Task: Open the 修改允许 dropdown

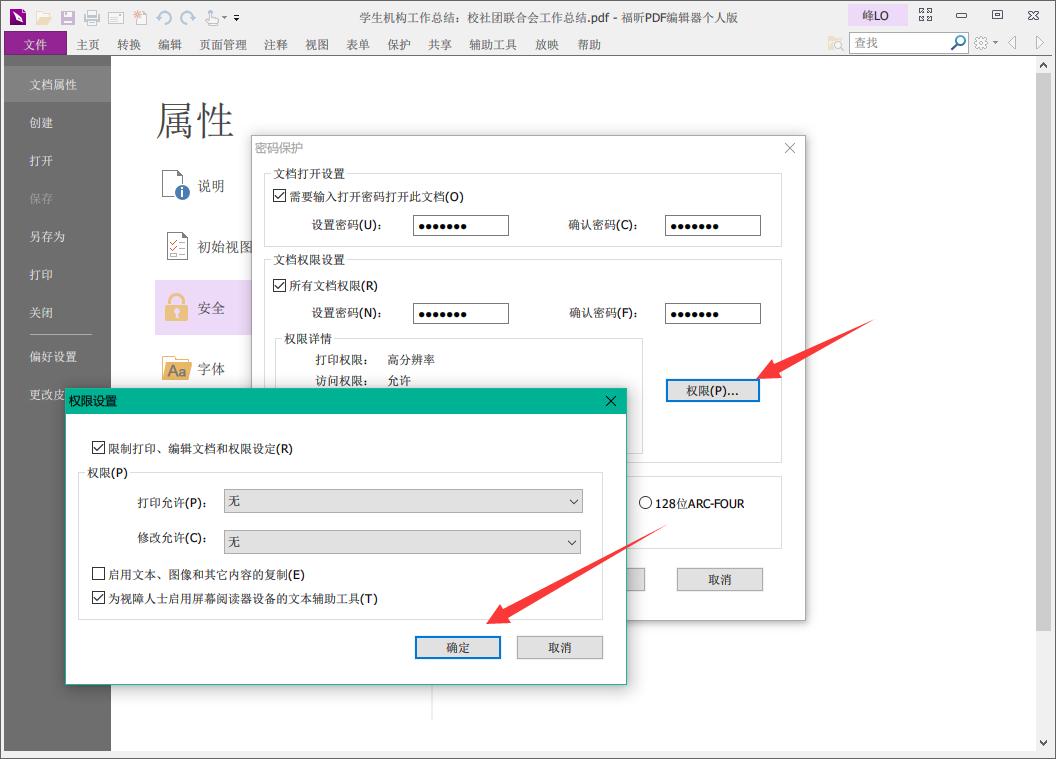Action: point(573,541)
